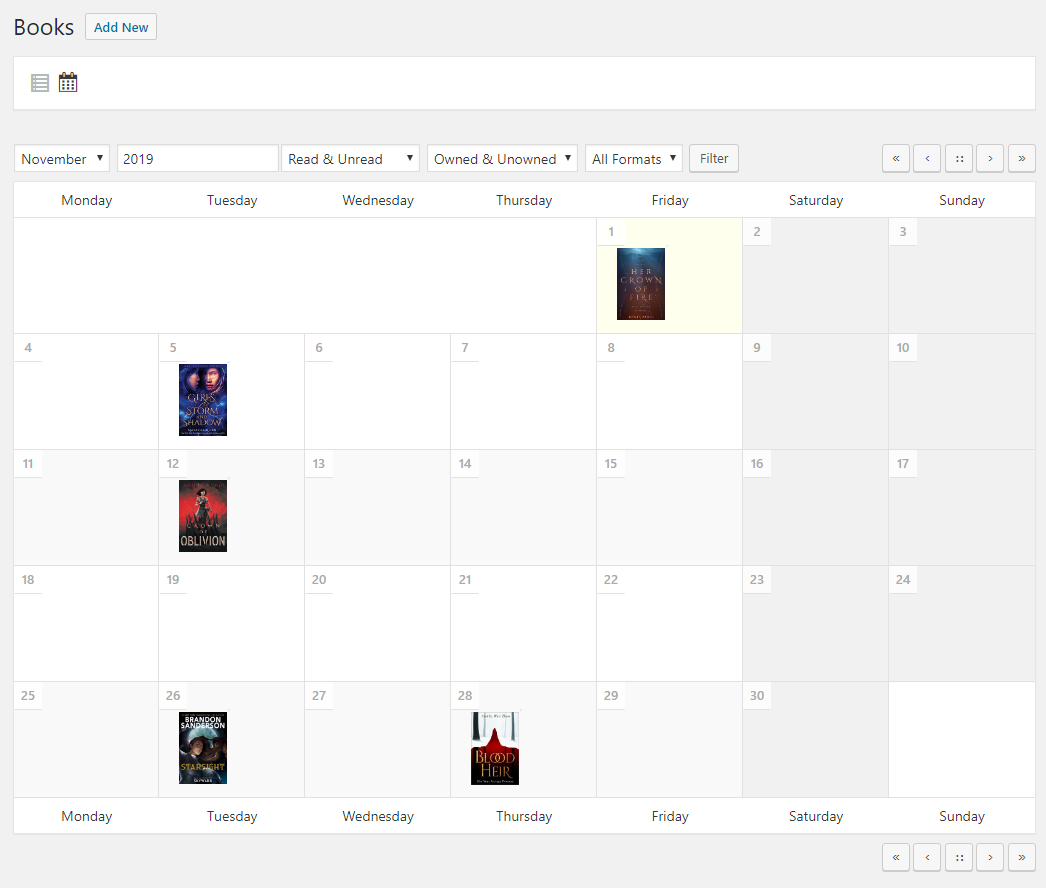Click bottom » next year button

tap(1022, 857)
